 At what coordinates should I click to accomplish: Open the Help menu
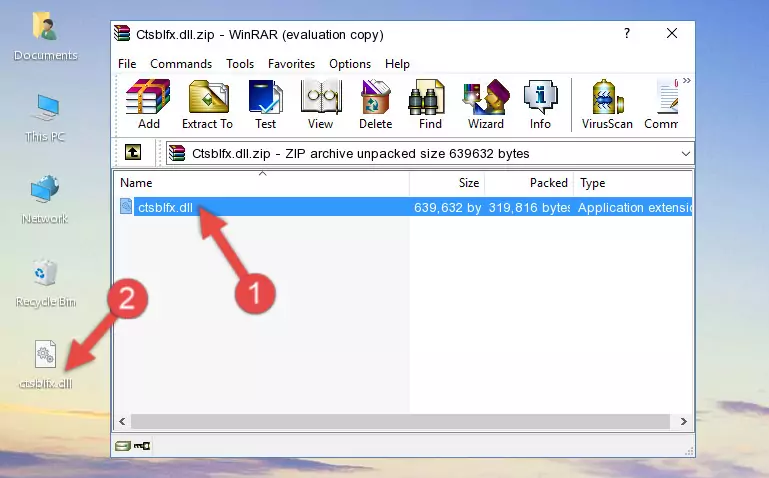click(x=397, y=64)
